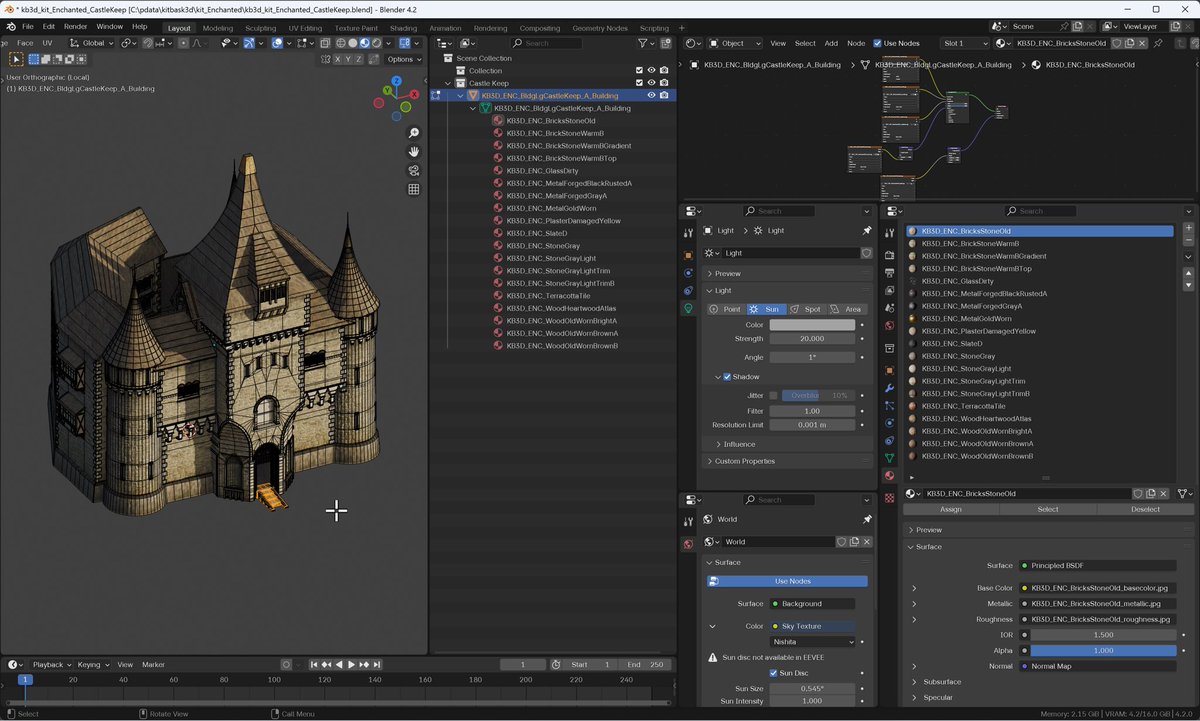
Task: Enable the Sun Disc checkbox in World settings
Action: coord(773,673)
